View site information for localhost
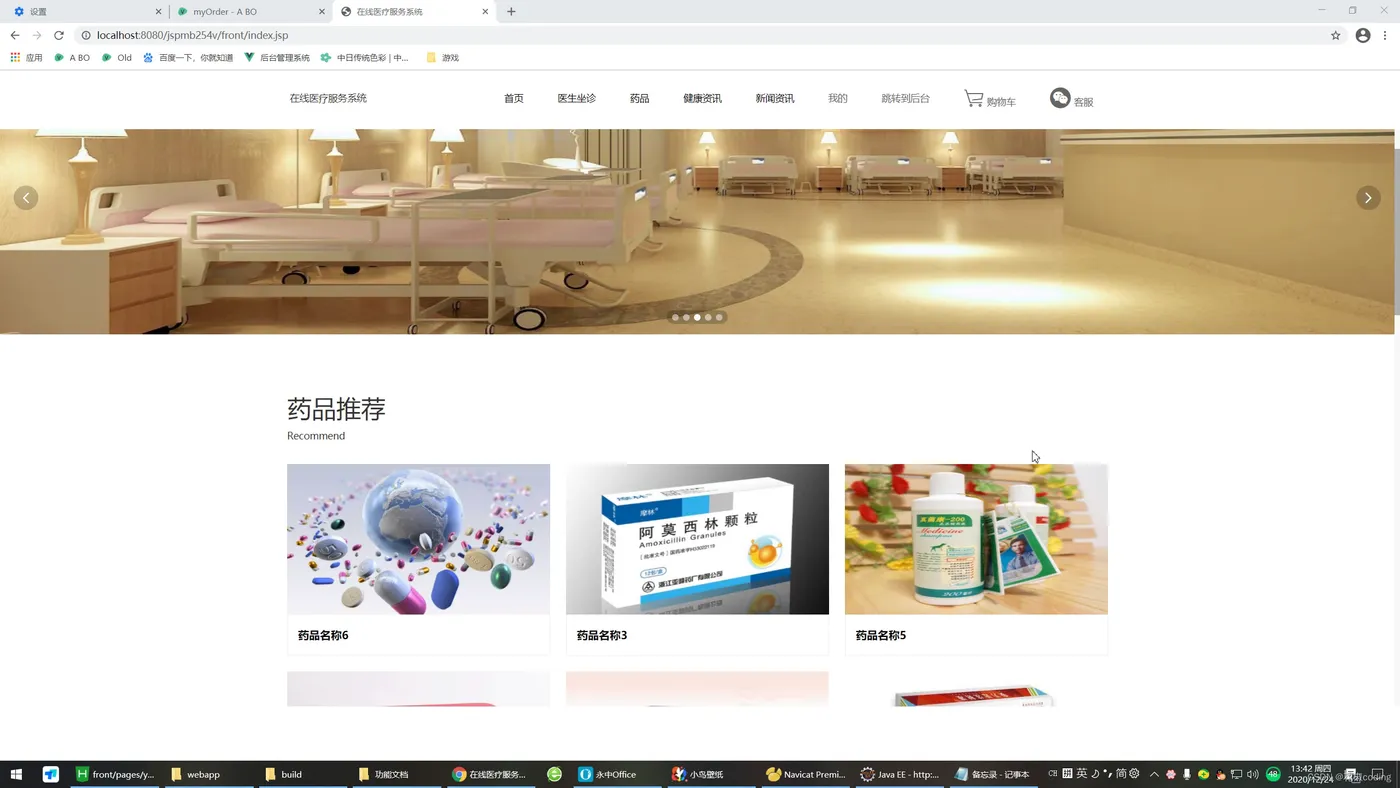This screenshot has height=788, width=1400. coord(86,35)
